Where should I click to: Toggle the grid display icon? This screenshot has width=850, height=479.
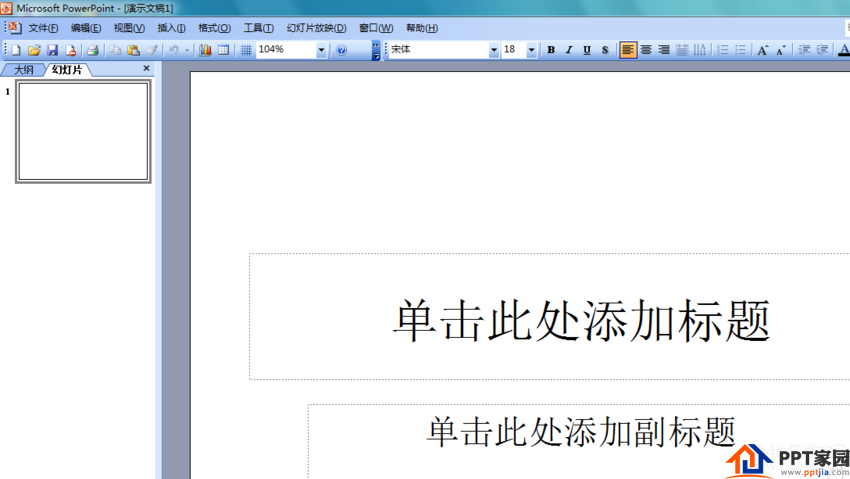click(246, 50)
